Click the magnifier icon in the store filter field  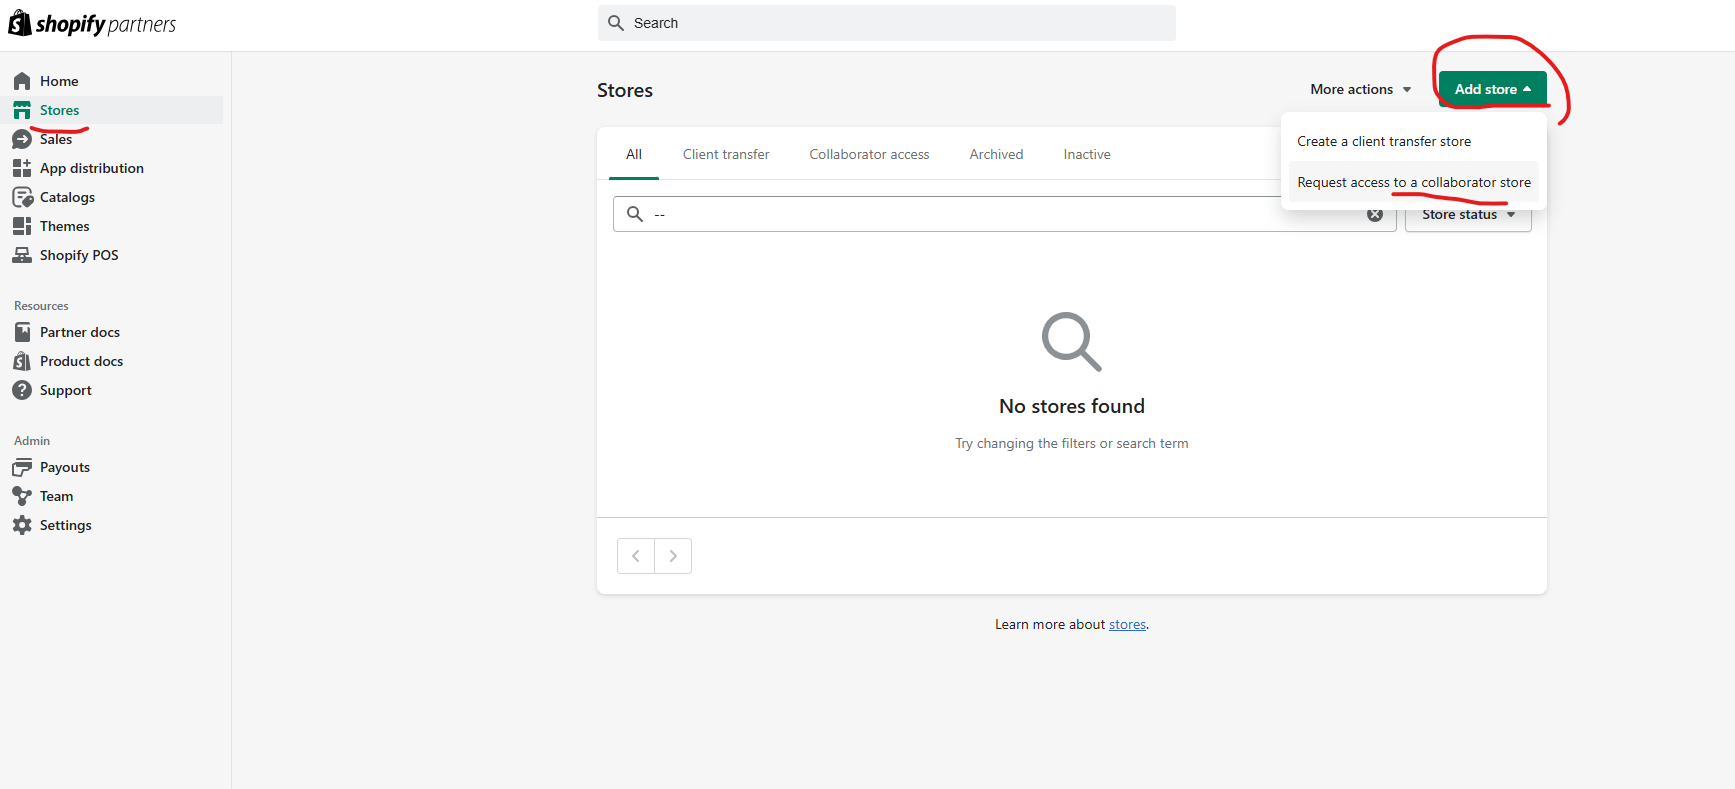(x=635, y=214)
